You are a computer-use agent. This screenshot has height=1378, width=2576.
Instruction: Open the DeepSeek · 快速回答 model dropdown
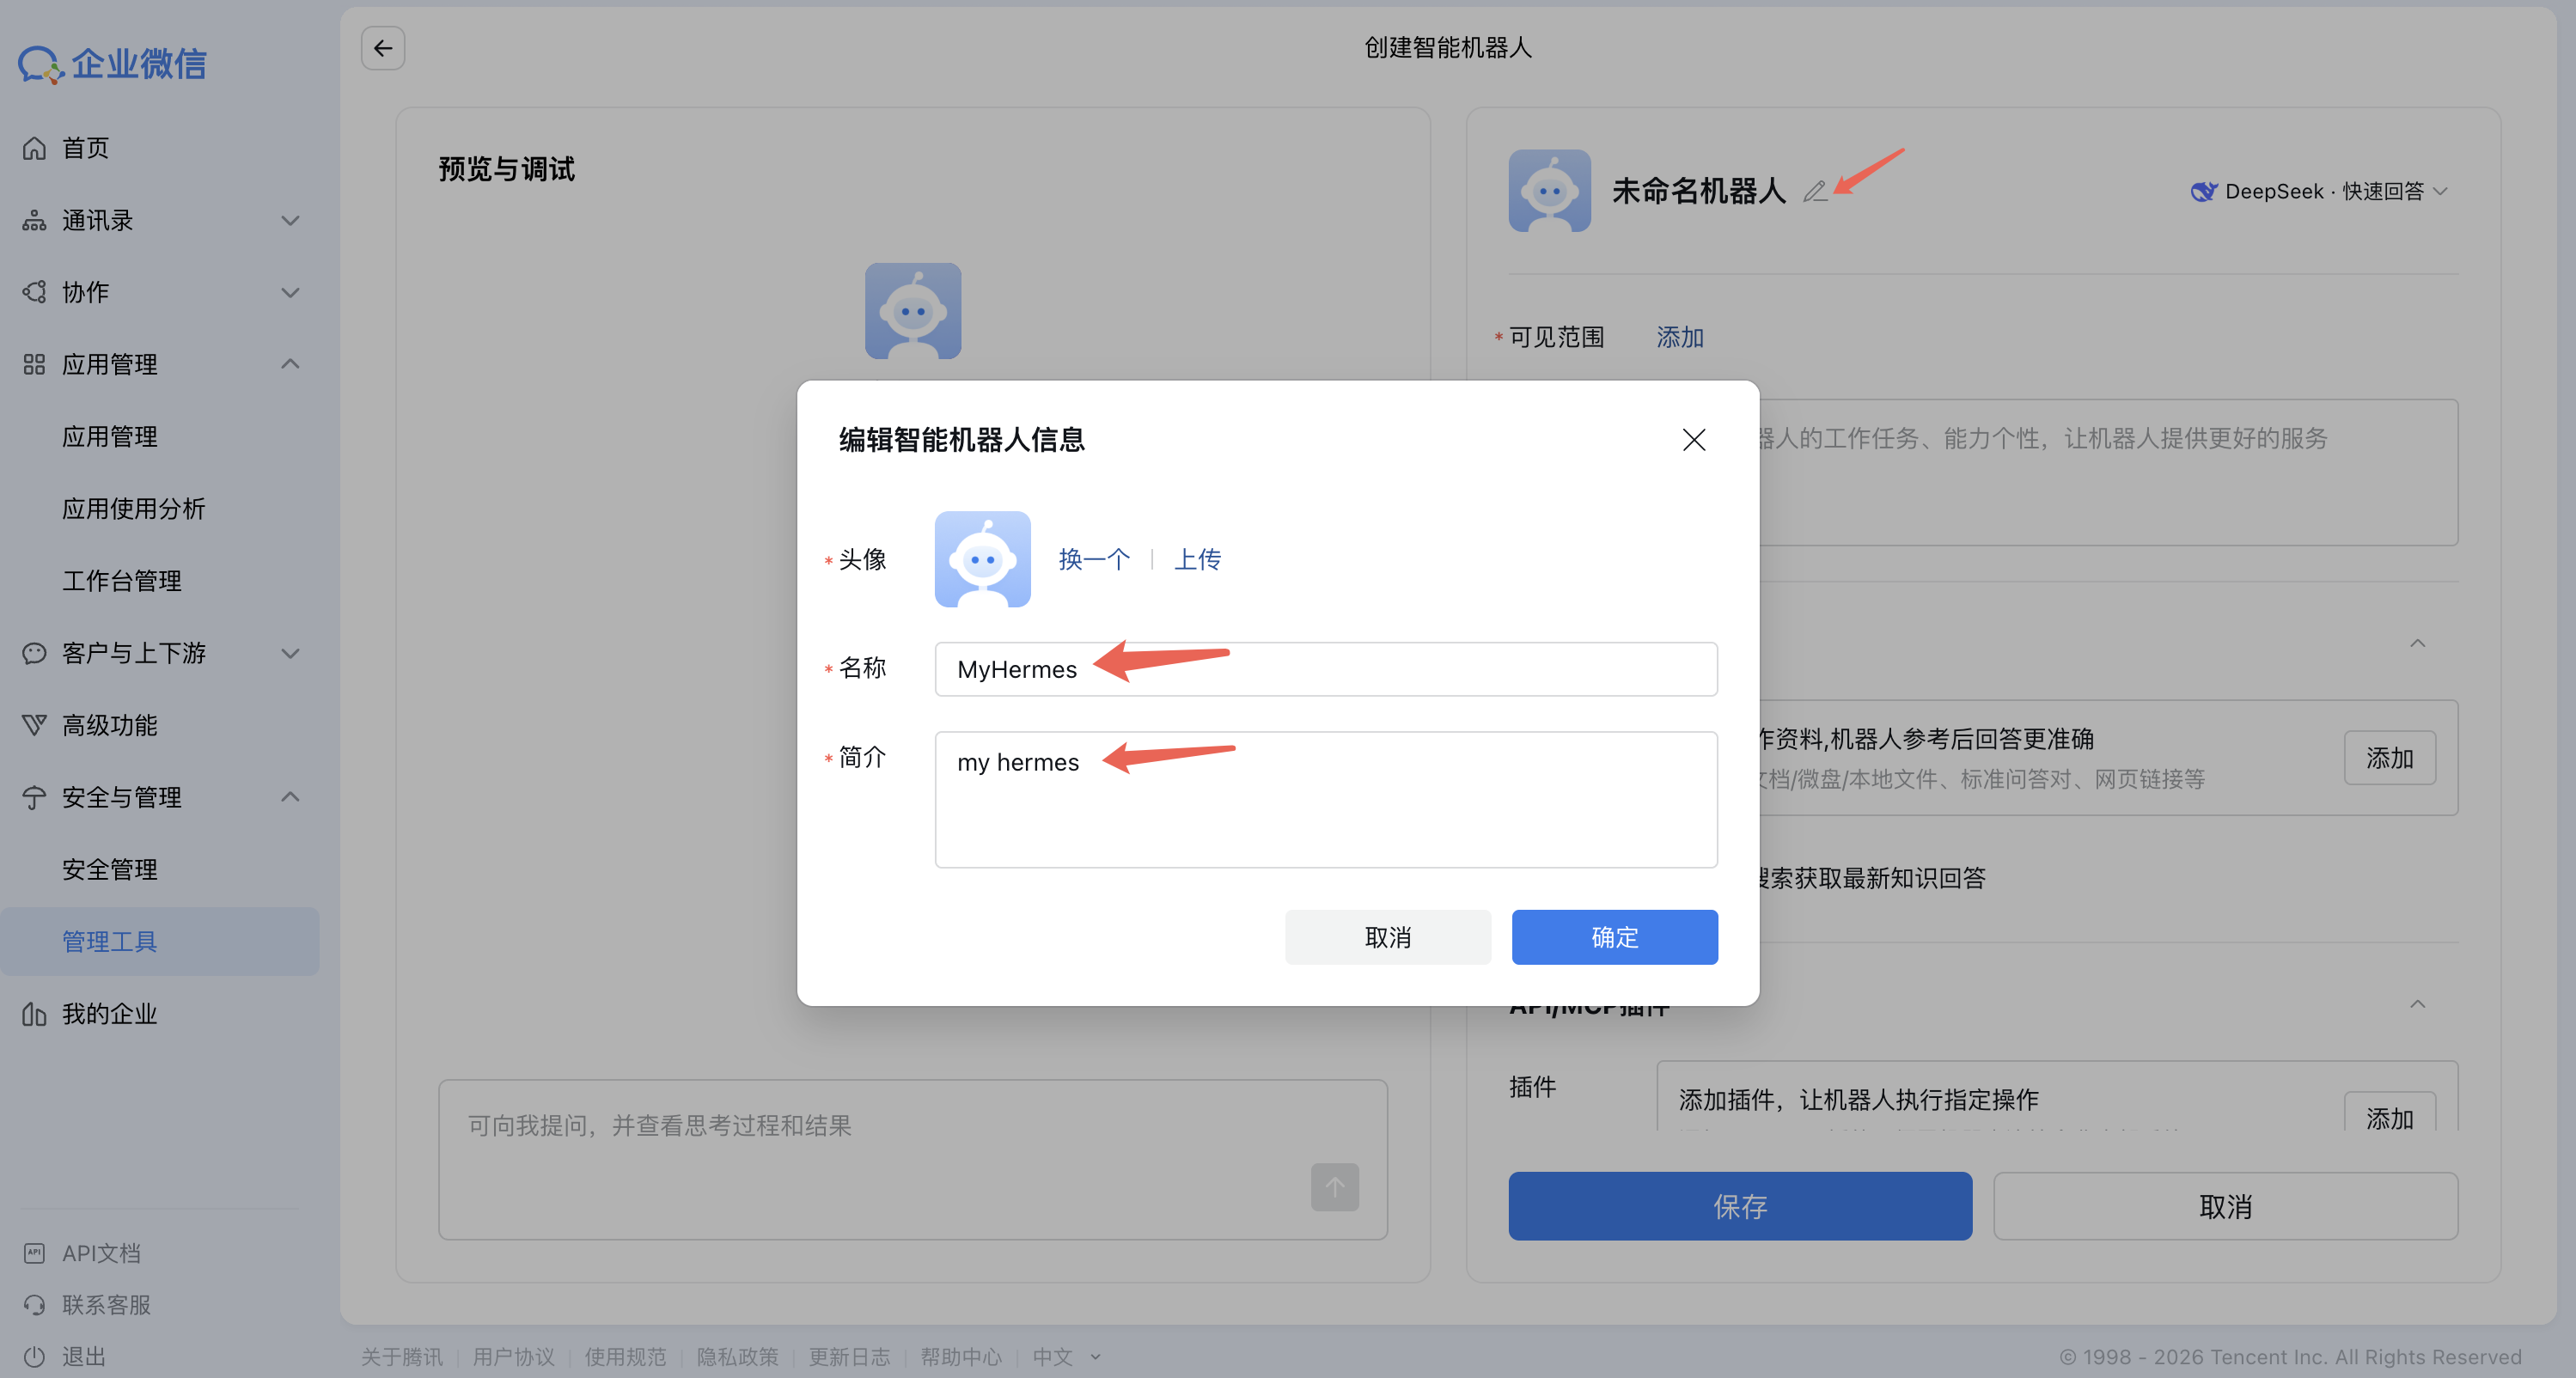pyautogui.click(x=2319, y=191)
